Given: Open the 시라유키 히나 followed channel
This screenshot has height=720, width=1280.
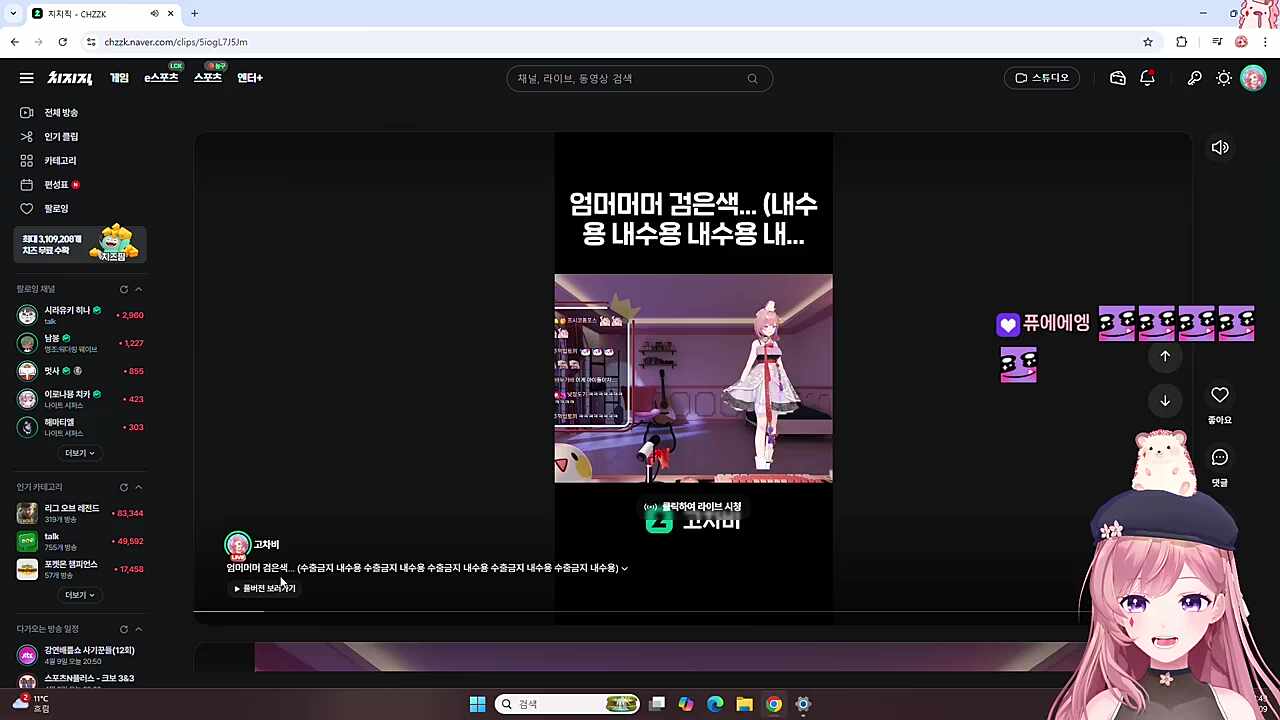Looking at the screenshot, I should pos(80,315).
